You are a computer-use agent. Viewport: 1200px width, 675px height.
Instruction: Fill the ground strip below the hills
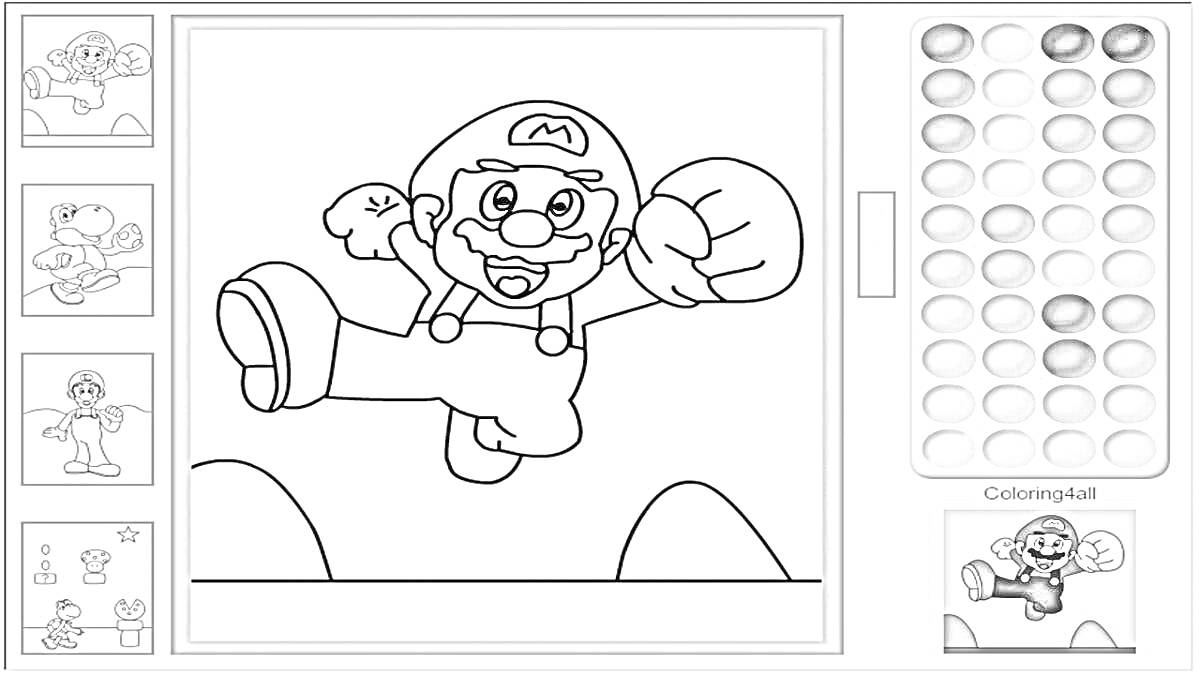[505, 610]
